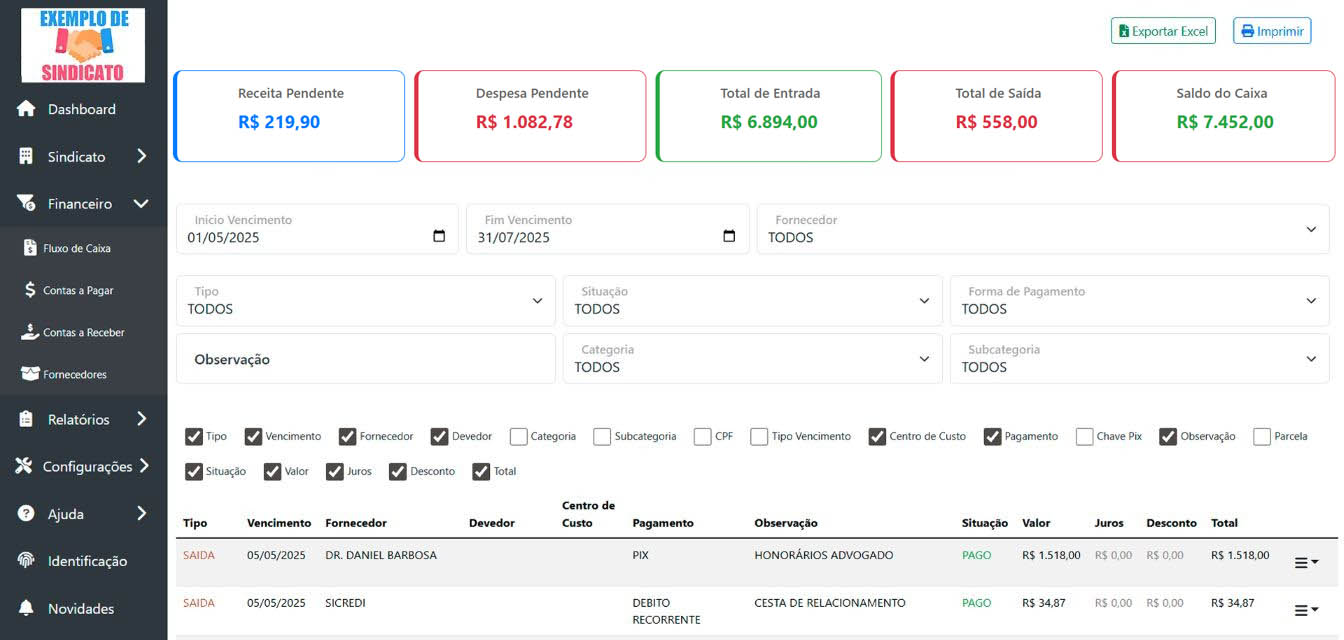Open the row actions menu for DR. DANIEL BARBOSA
This screenshot has height=640, width=1344.
tap(1305, 561)
